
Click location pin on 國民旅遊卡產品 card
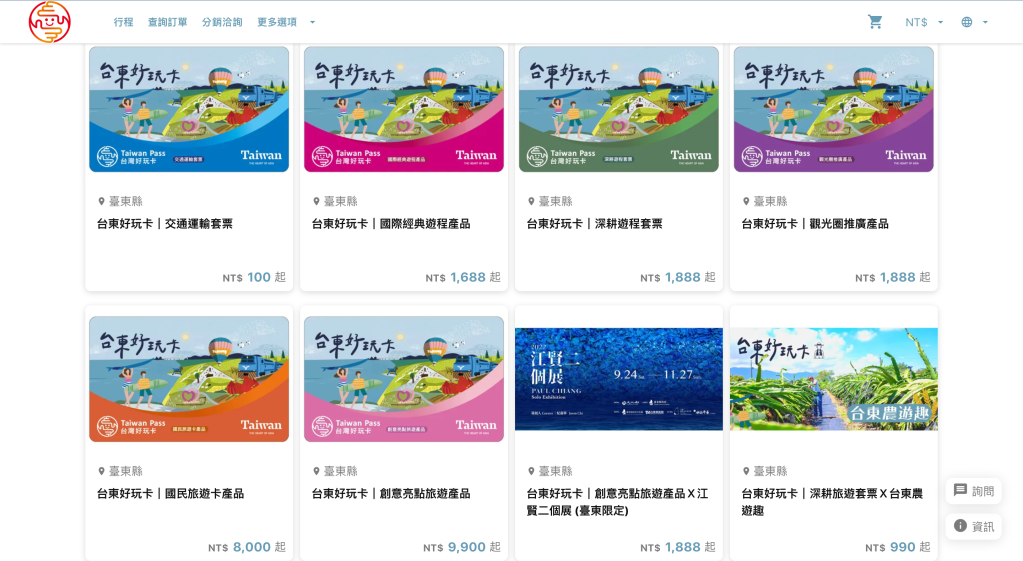[101, 471]
